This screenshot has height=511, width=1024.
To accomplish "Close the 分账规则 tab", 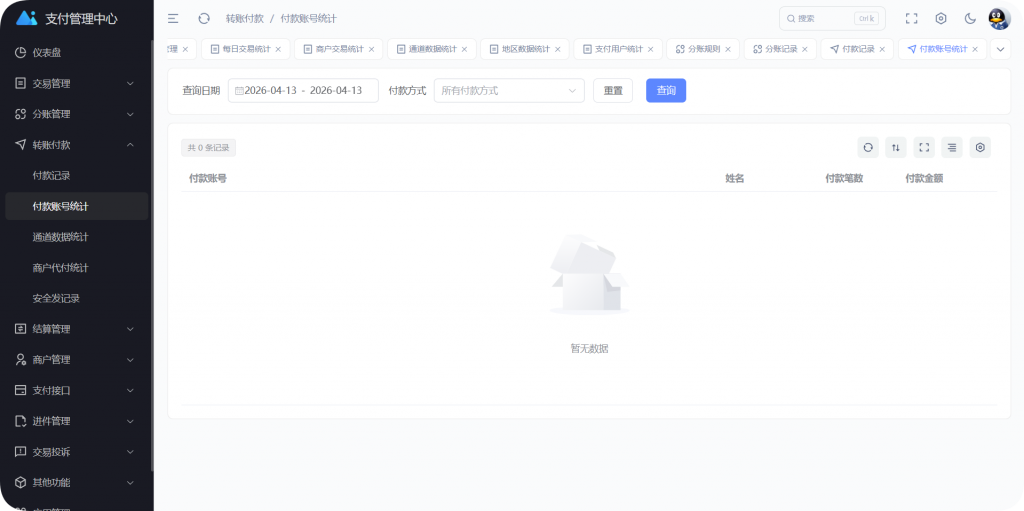I will 728,49.
